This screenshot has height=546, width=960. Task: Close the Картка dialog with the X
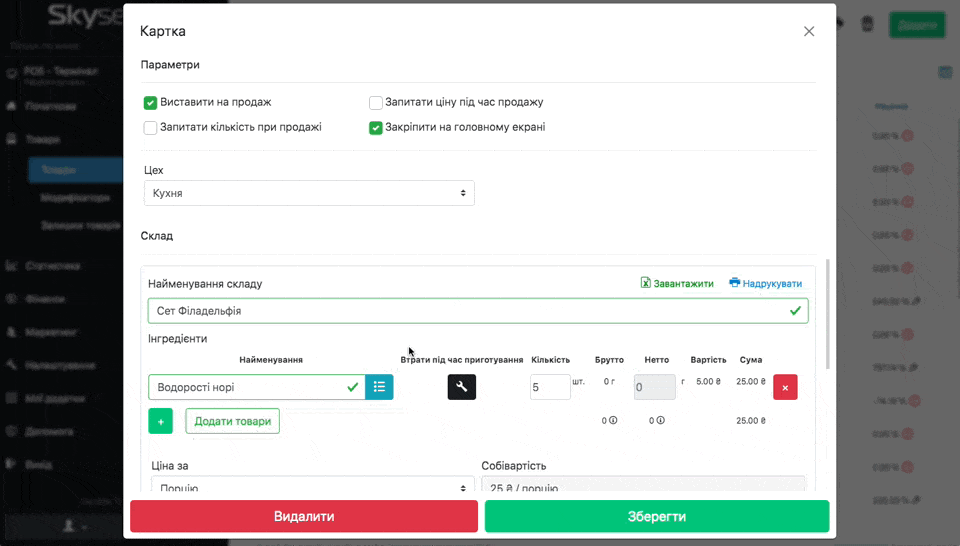click(809, 31)
